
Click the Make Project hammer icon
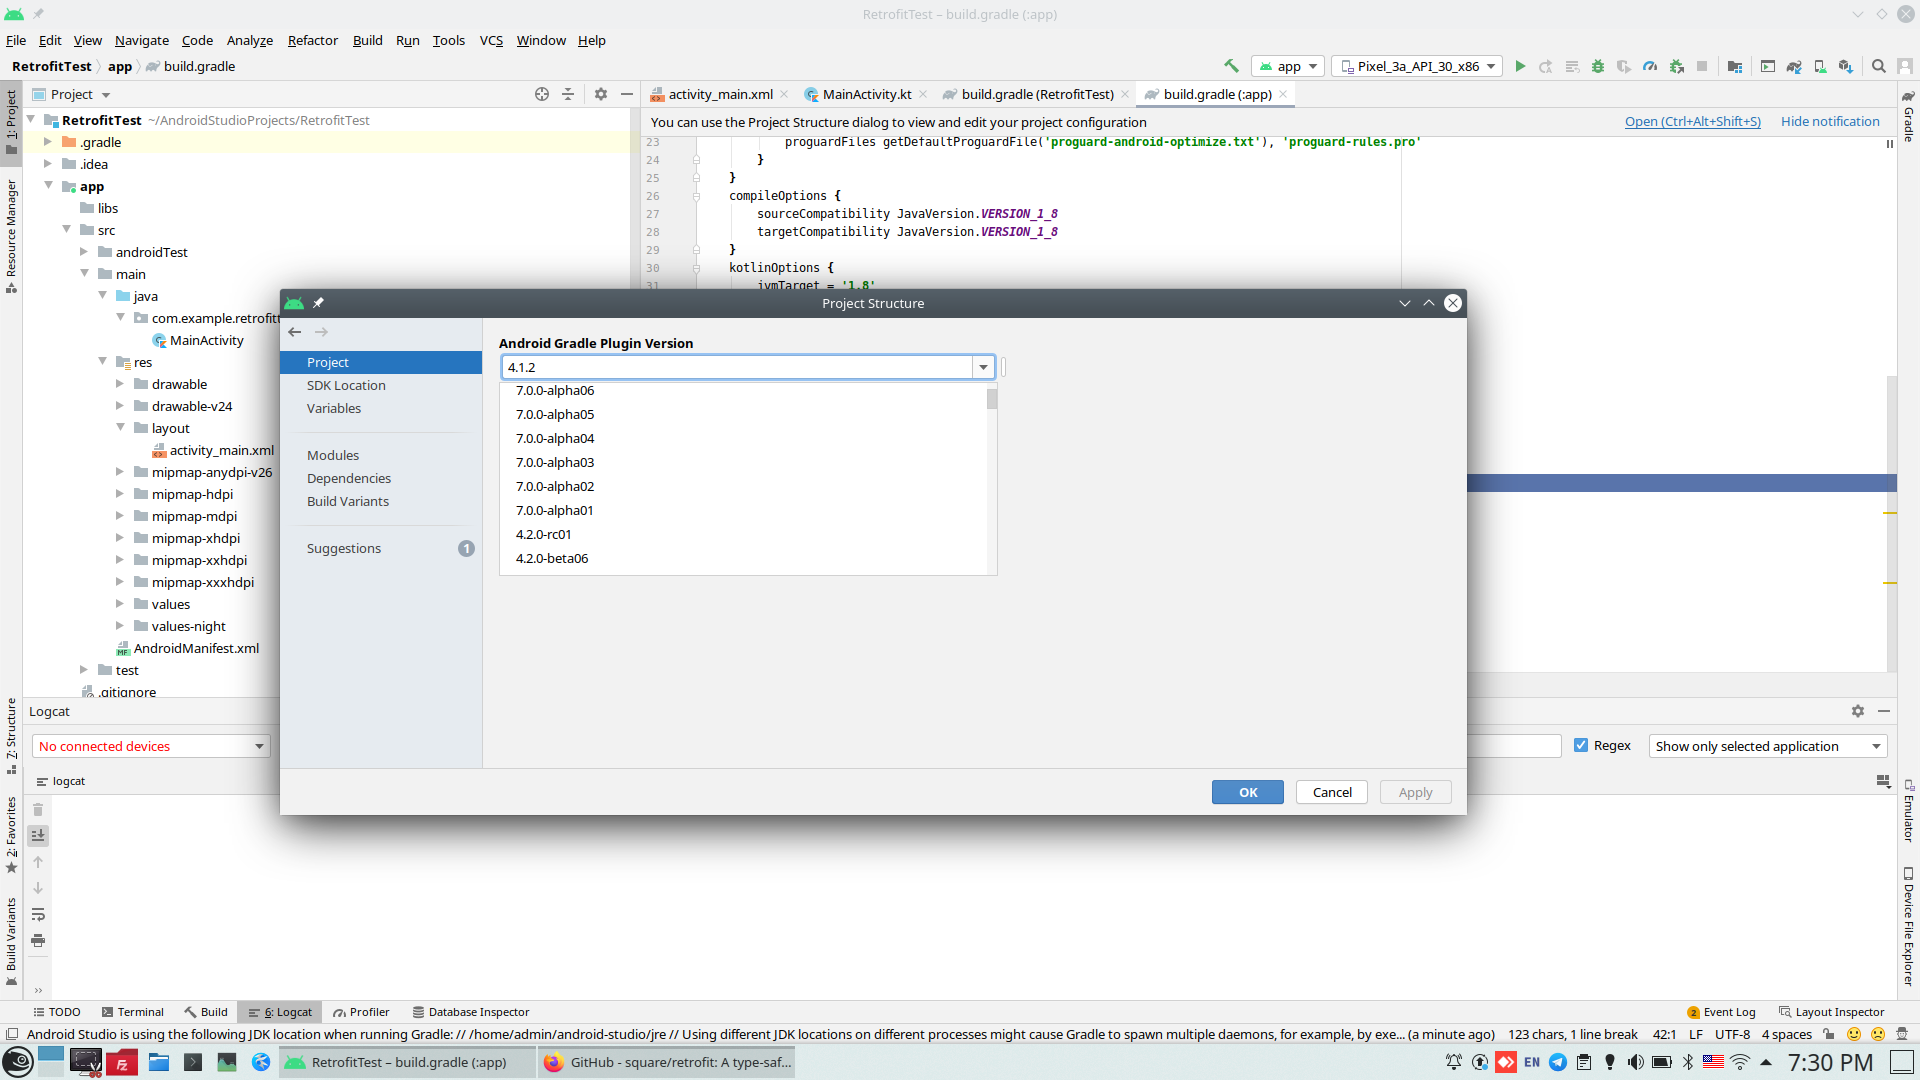pos(1231,66)
